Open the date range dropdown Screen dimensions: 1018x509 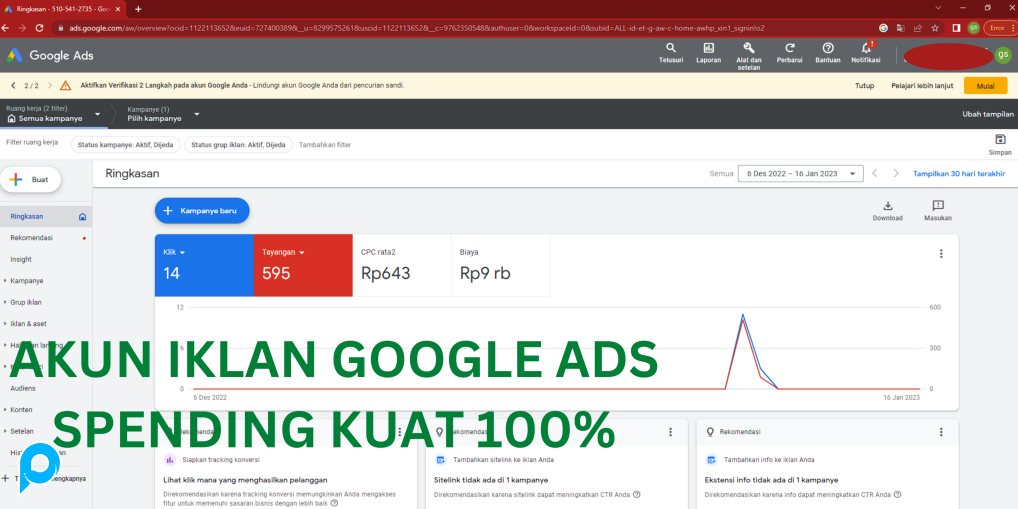coord(800,173)
